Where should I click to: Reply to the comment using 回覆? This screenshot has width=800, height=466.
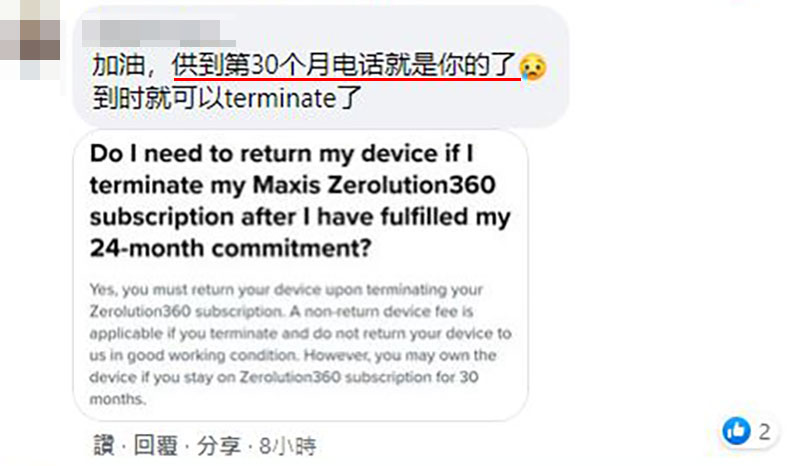pos(156,446)
